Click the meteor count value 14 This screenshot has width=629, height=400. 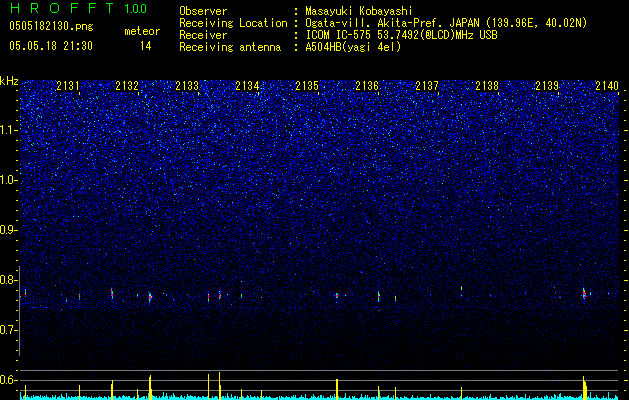(145, 46)
